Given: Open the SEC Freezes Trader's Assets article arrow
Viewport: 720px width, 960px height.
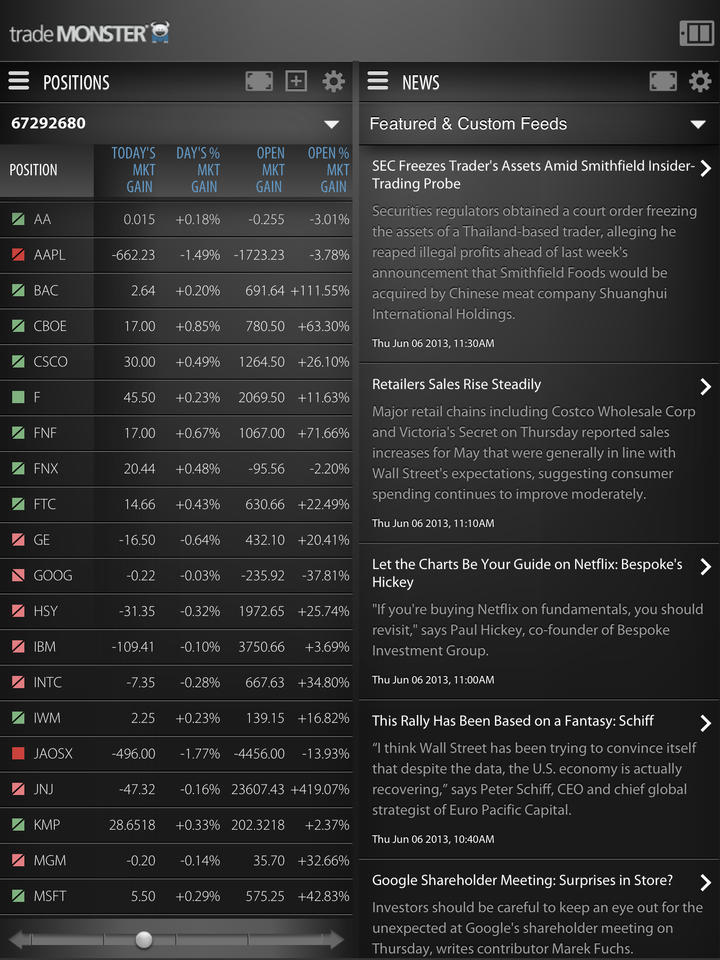Looking at the screenshot, I should point(706,168).
